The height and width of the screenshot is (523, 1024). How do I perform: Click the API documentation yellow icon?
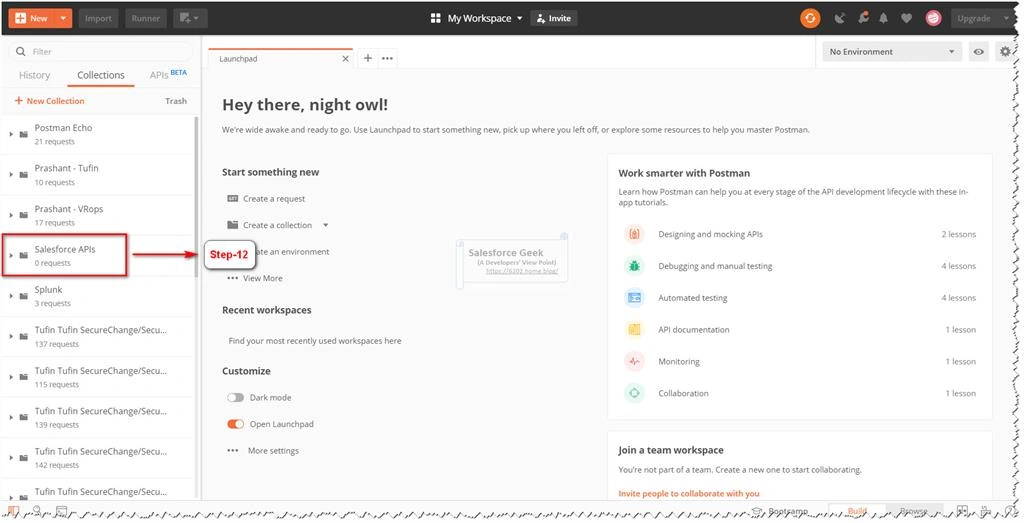coord(634,330)
